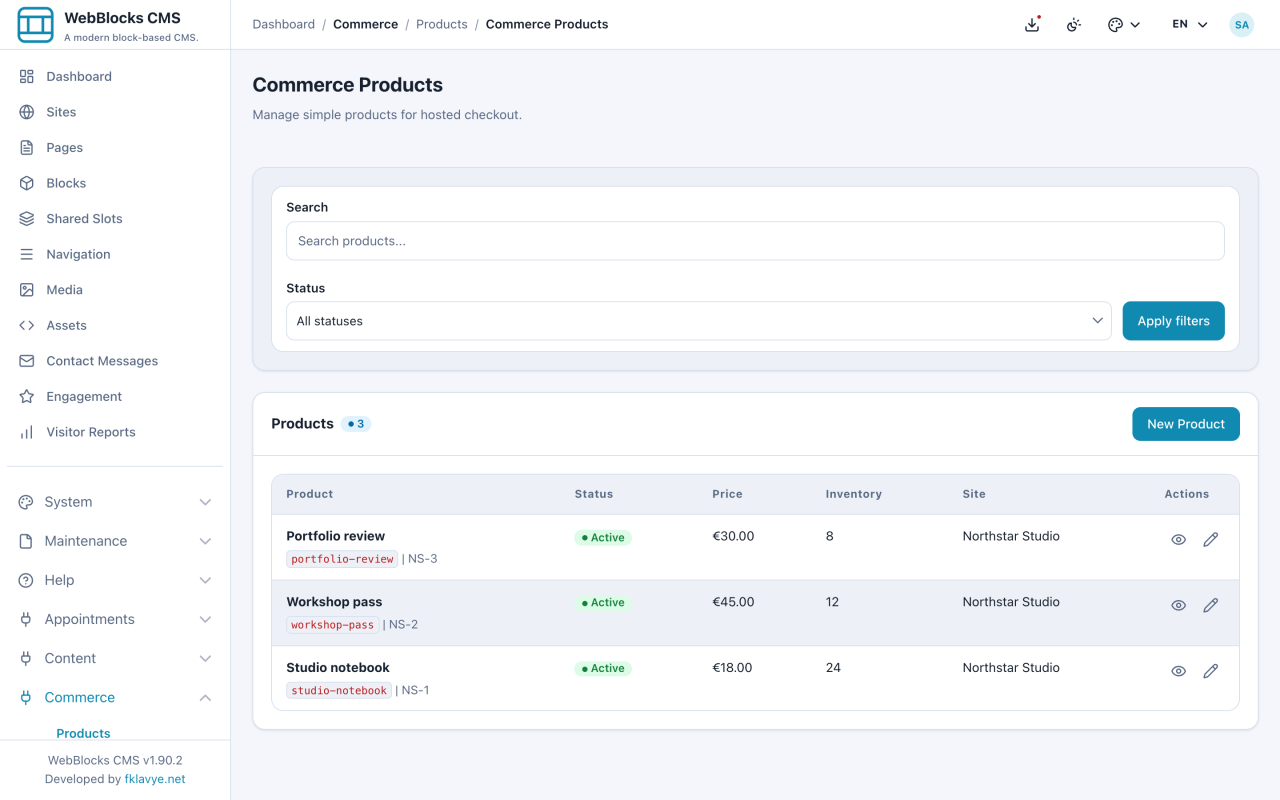Expand the System section
1280x800 pixels.
tap(115, 502)
